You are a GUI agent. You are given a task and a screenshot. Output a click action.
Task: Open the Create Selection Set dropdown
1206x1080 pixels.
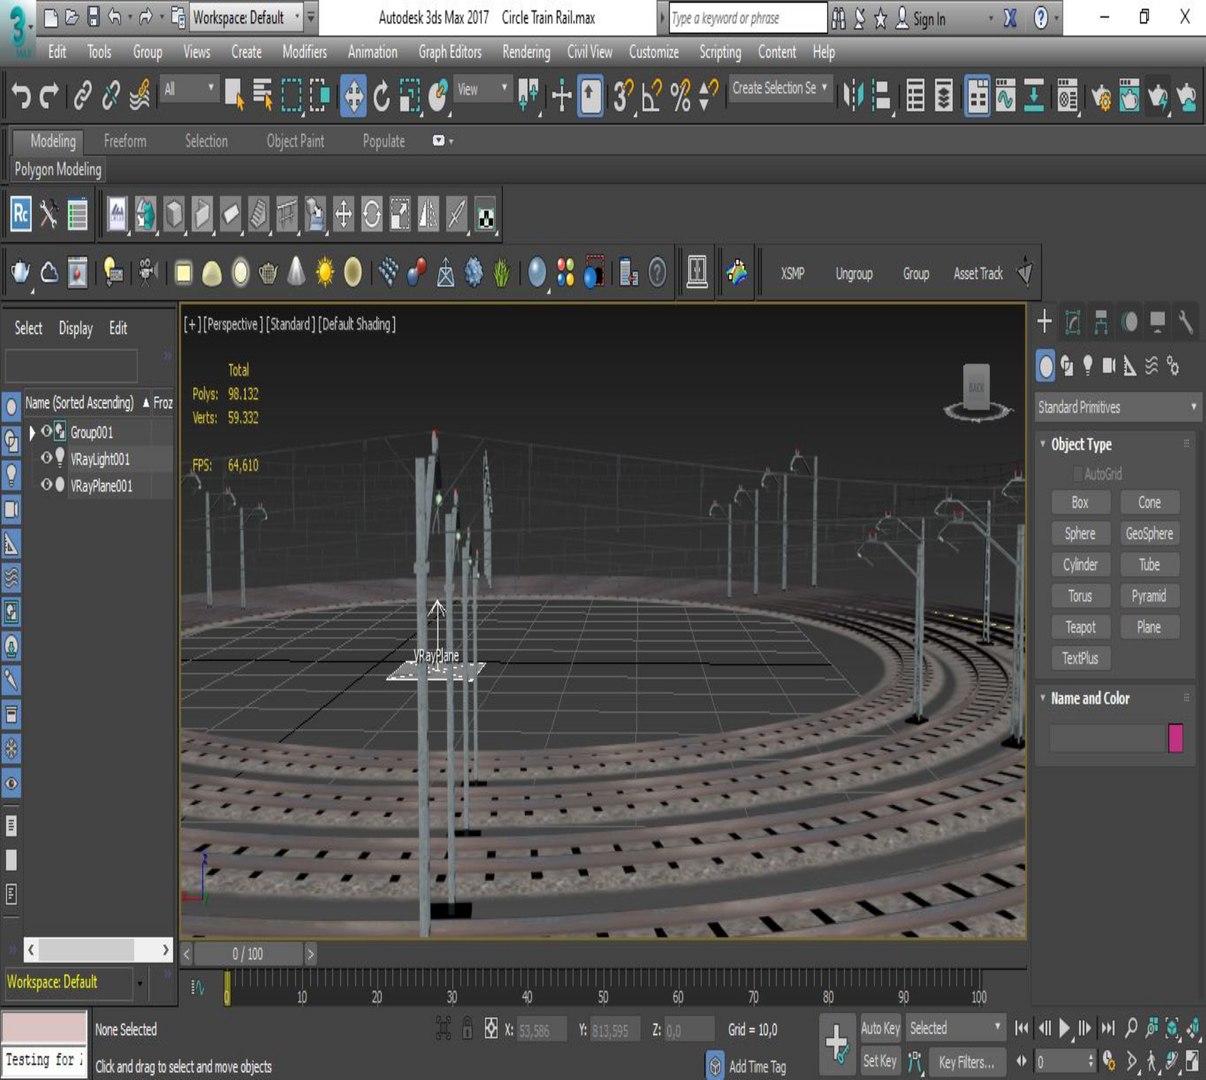tap(780, 88)
